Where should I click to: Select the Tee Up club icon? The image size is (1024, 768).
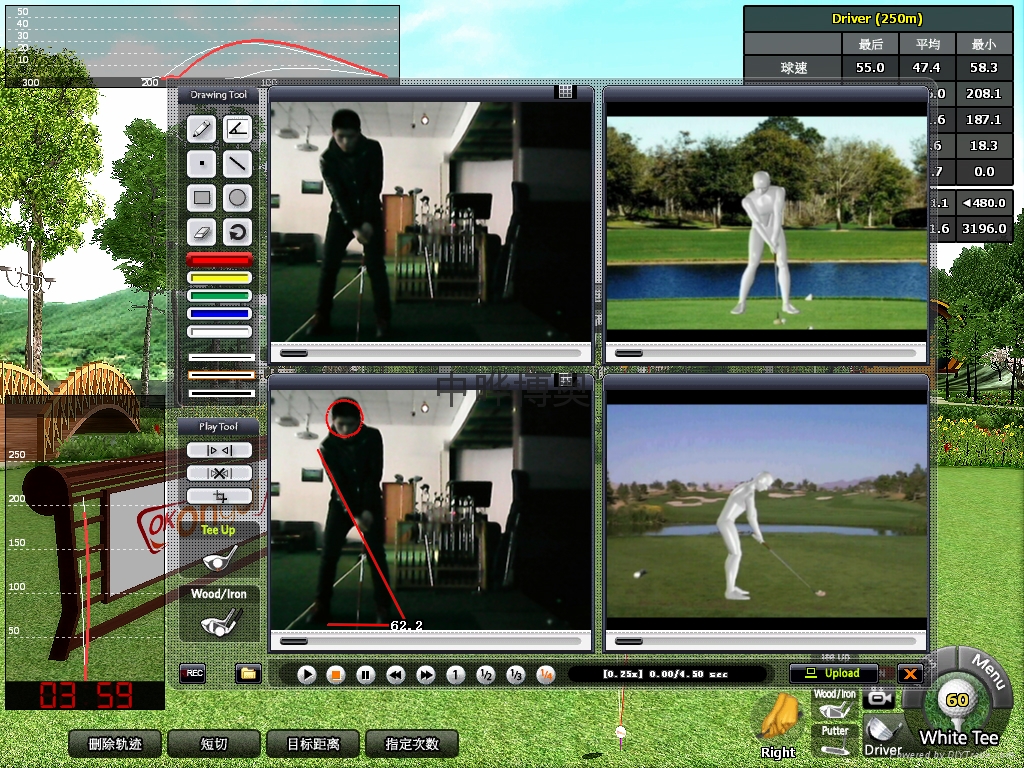(x=219, y=560)
